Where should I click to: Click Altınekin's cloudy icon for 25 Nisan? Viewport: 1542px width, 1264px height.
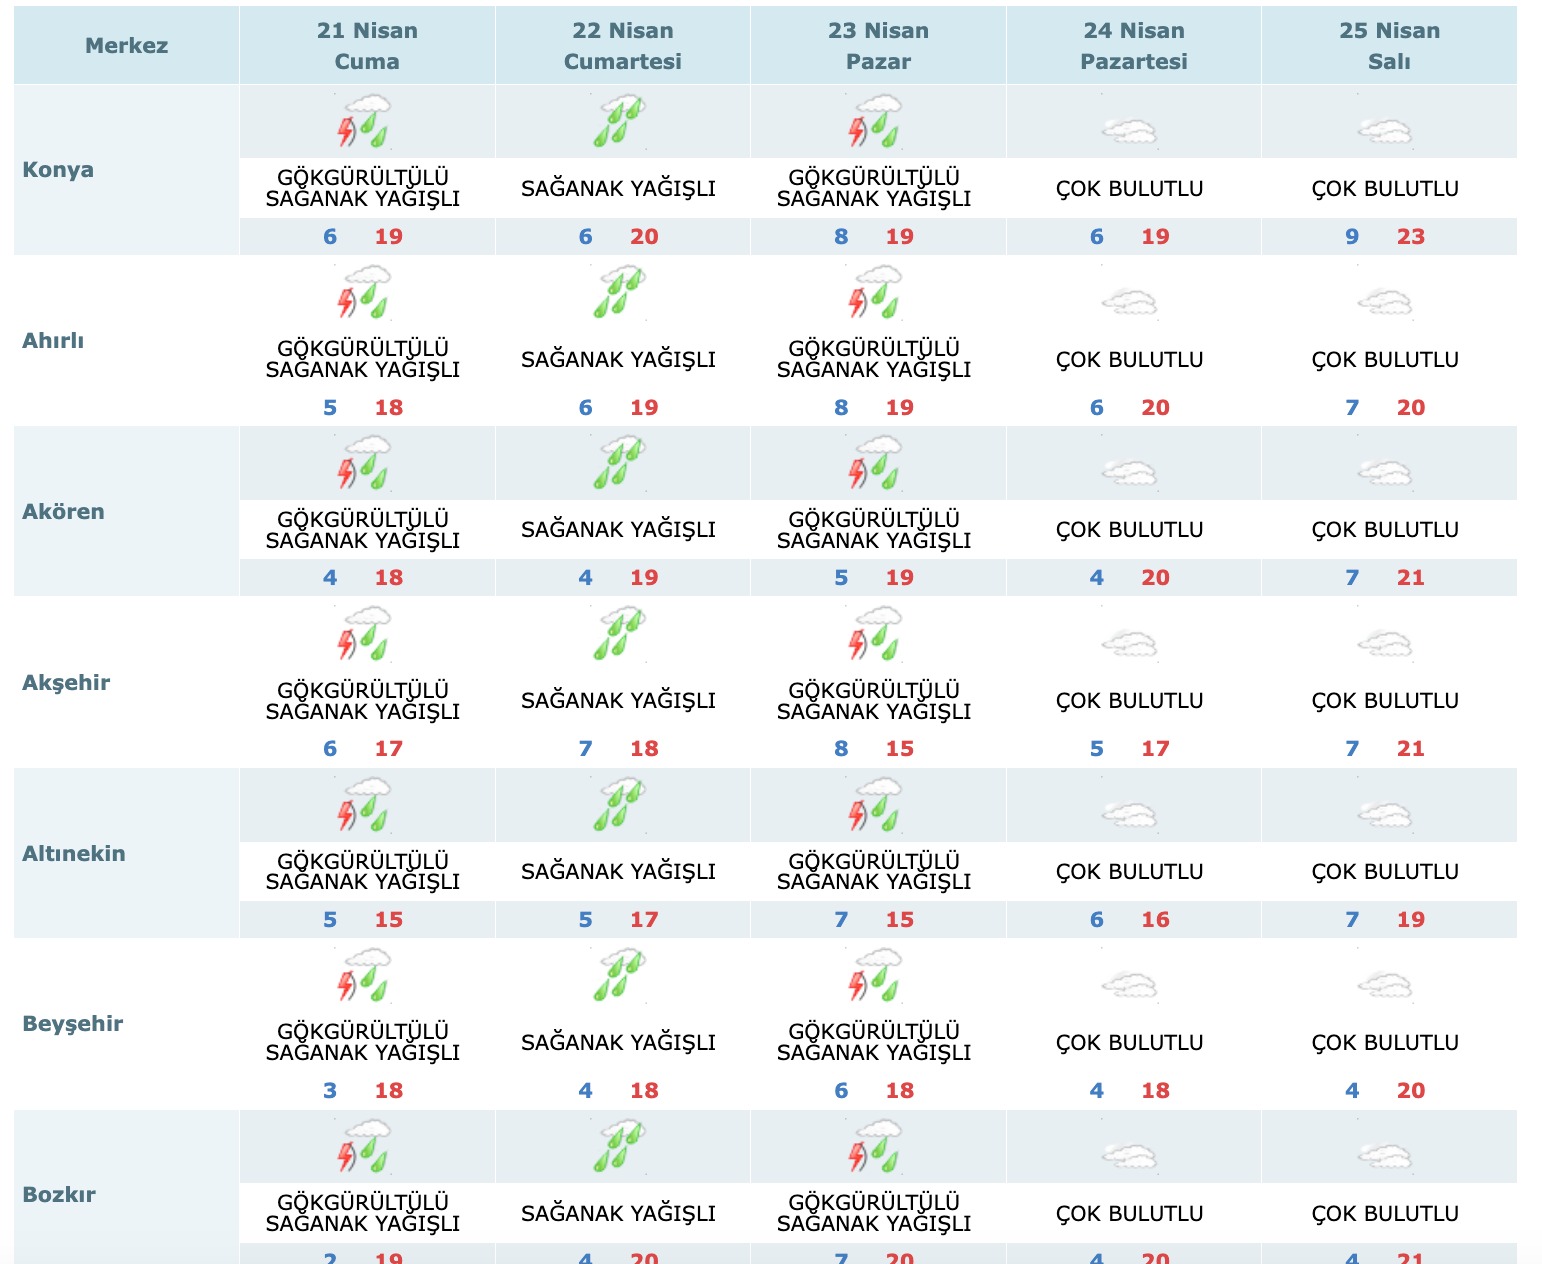click(x=1385, y=816)
